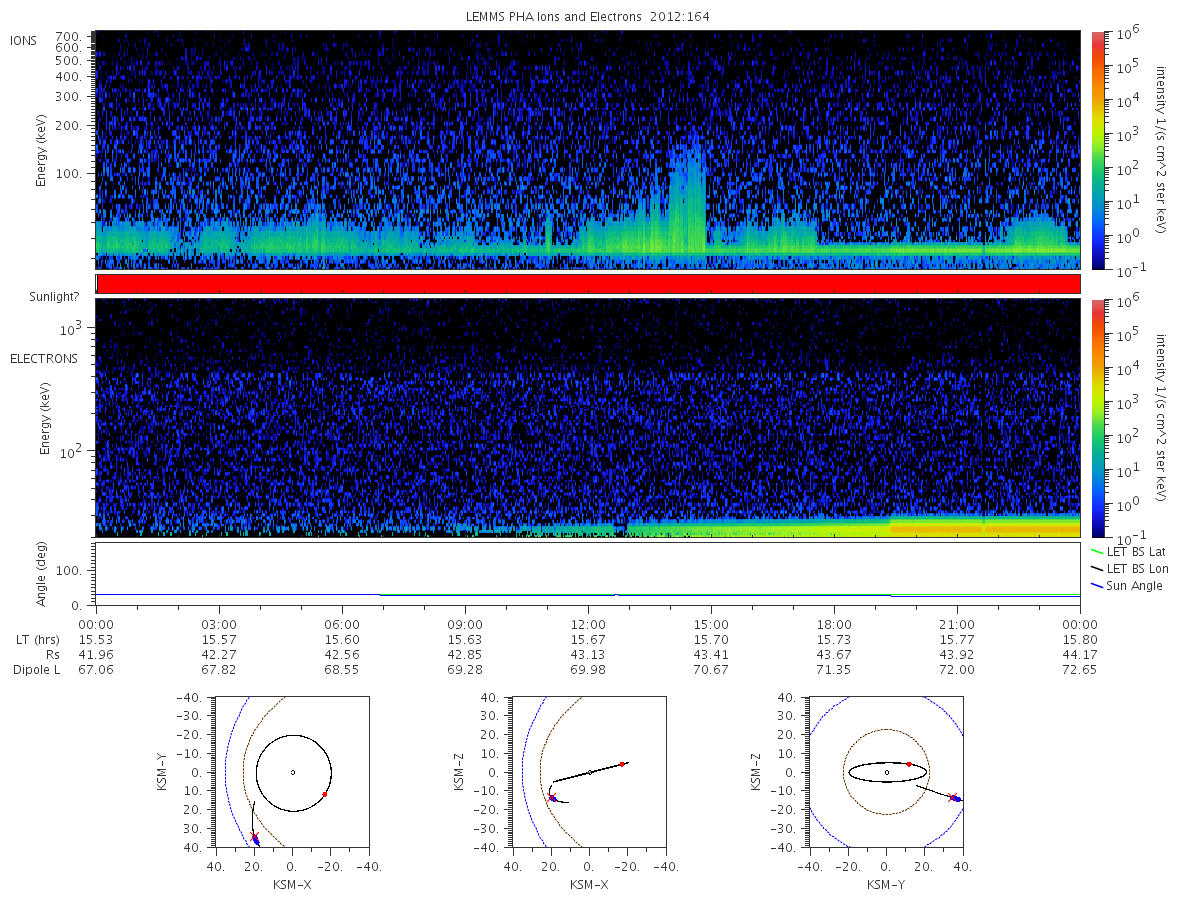Click the electrons intensity color scale bar
The width and height of the screenshot is (1200, 900).
1097,417
